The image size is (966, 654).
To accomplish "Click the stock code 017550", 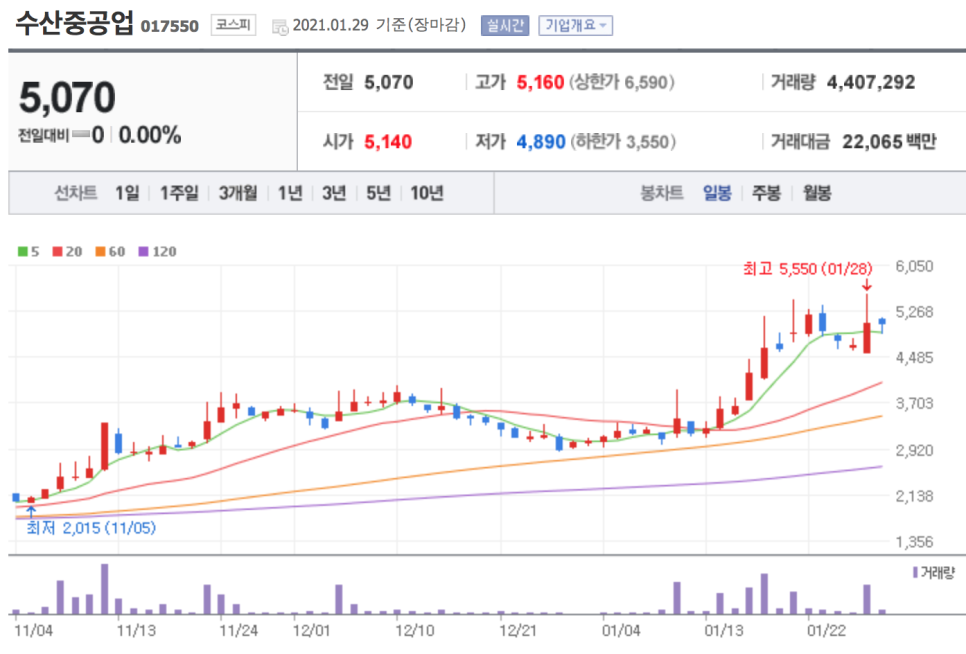I will tap(170, 26).
